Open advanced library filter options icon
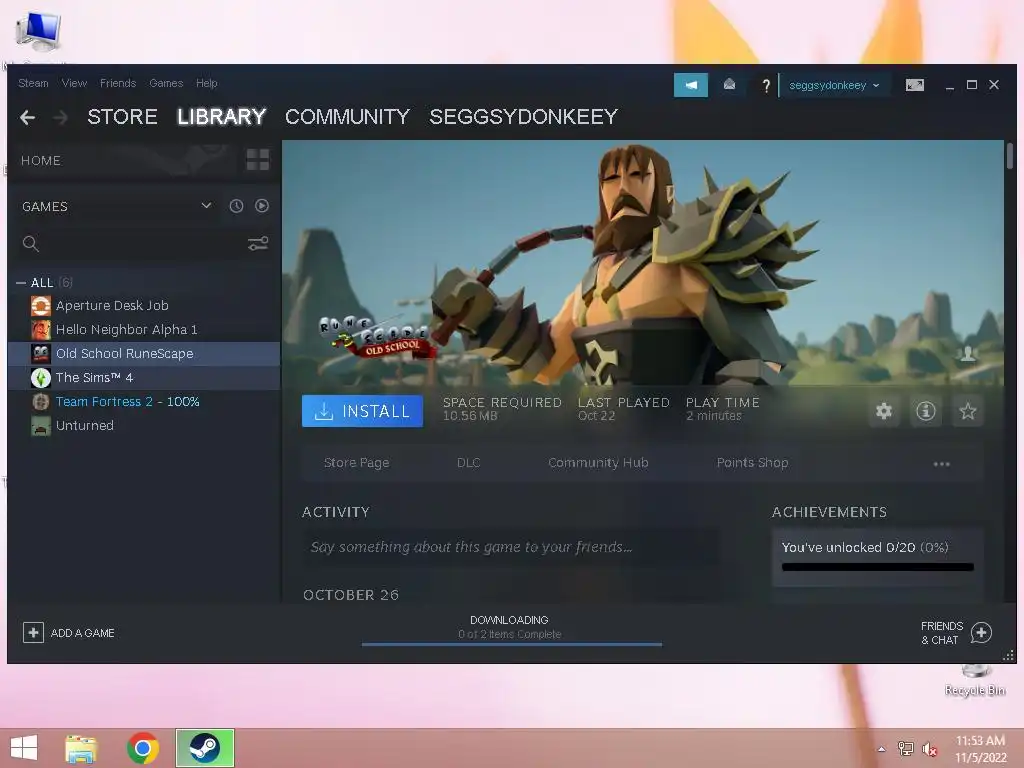 point(258,244)
